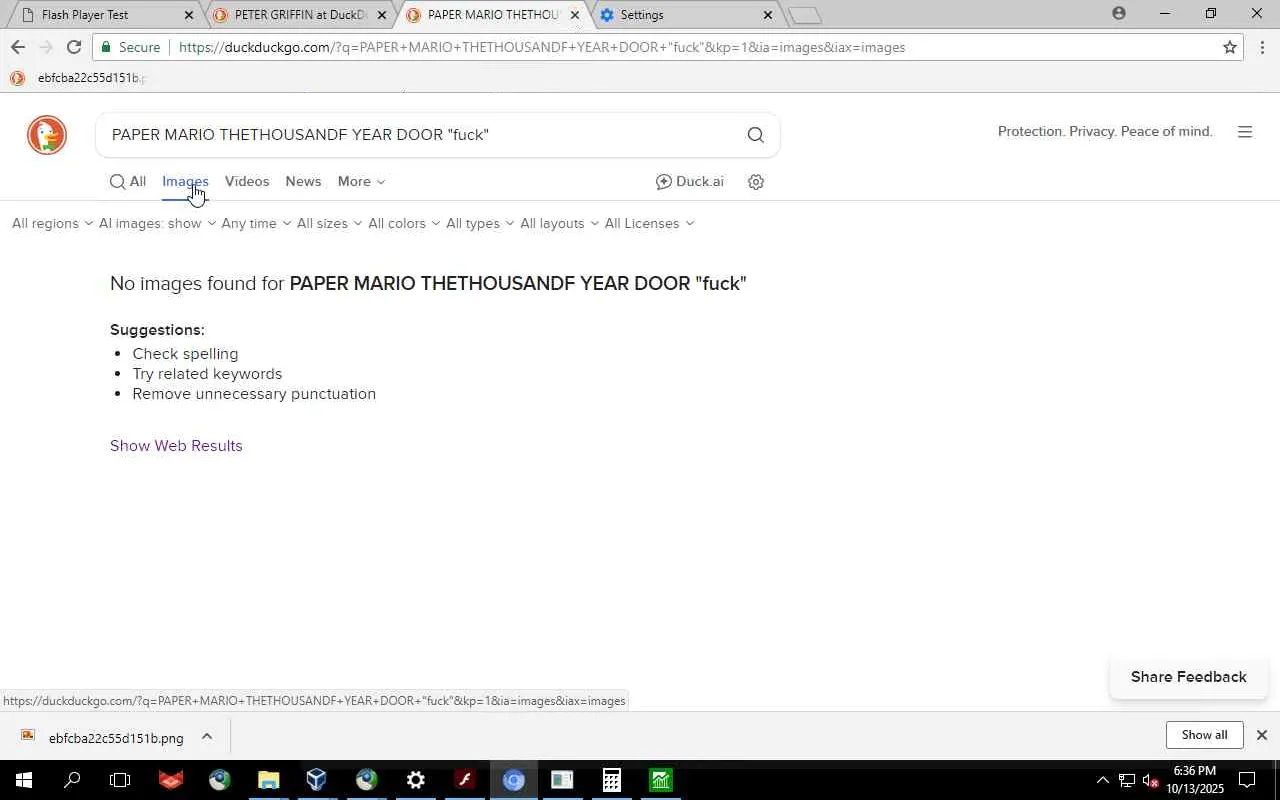Expand options for downloaded png file

207,737
